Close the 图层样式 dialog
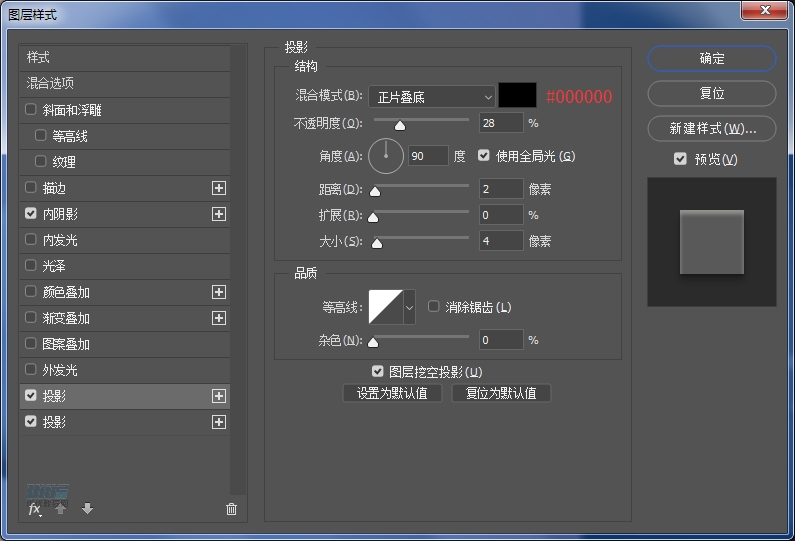Image resolution: width=795 pixels, height=541 pixels. pos(765,10)
